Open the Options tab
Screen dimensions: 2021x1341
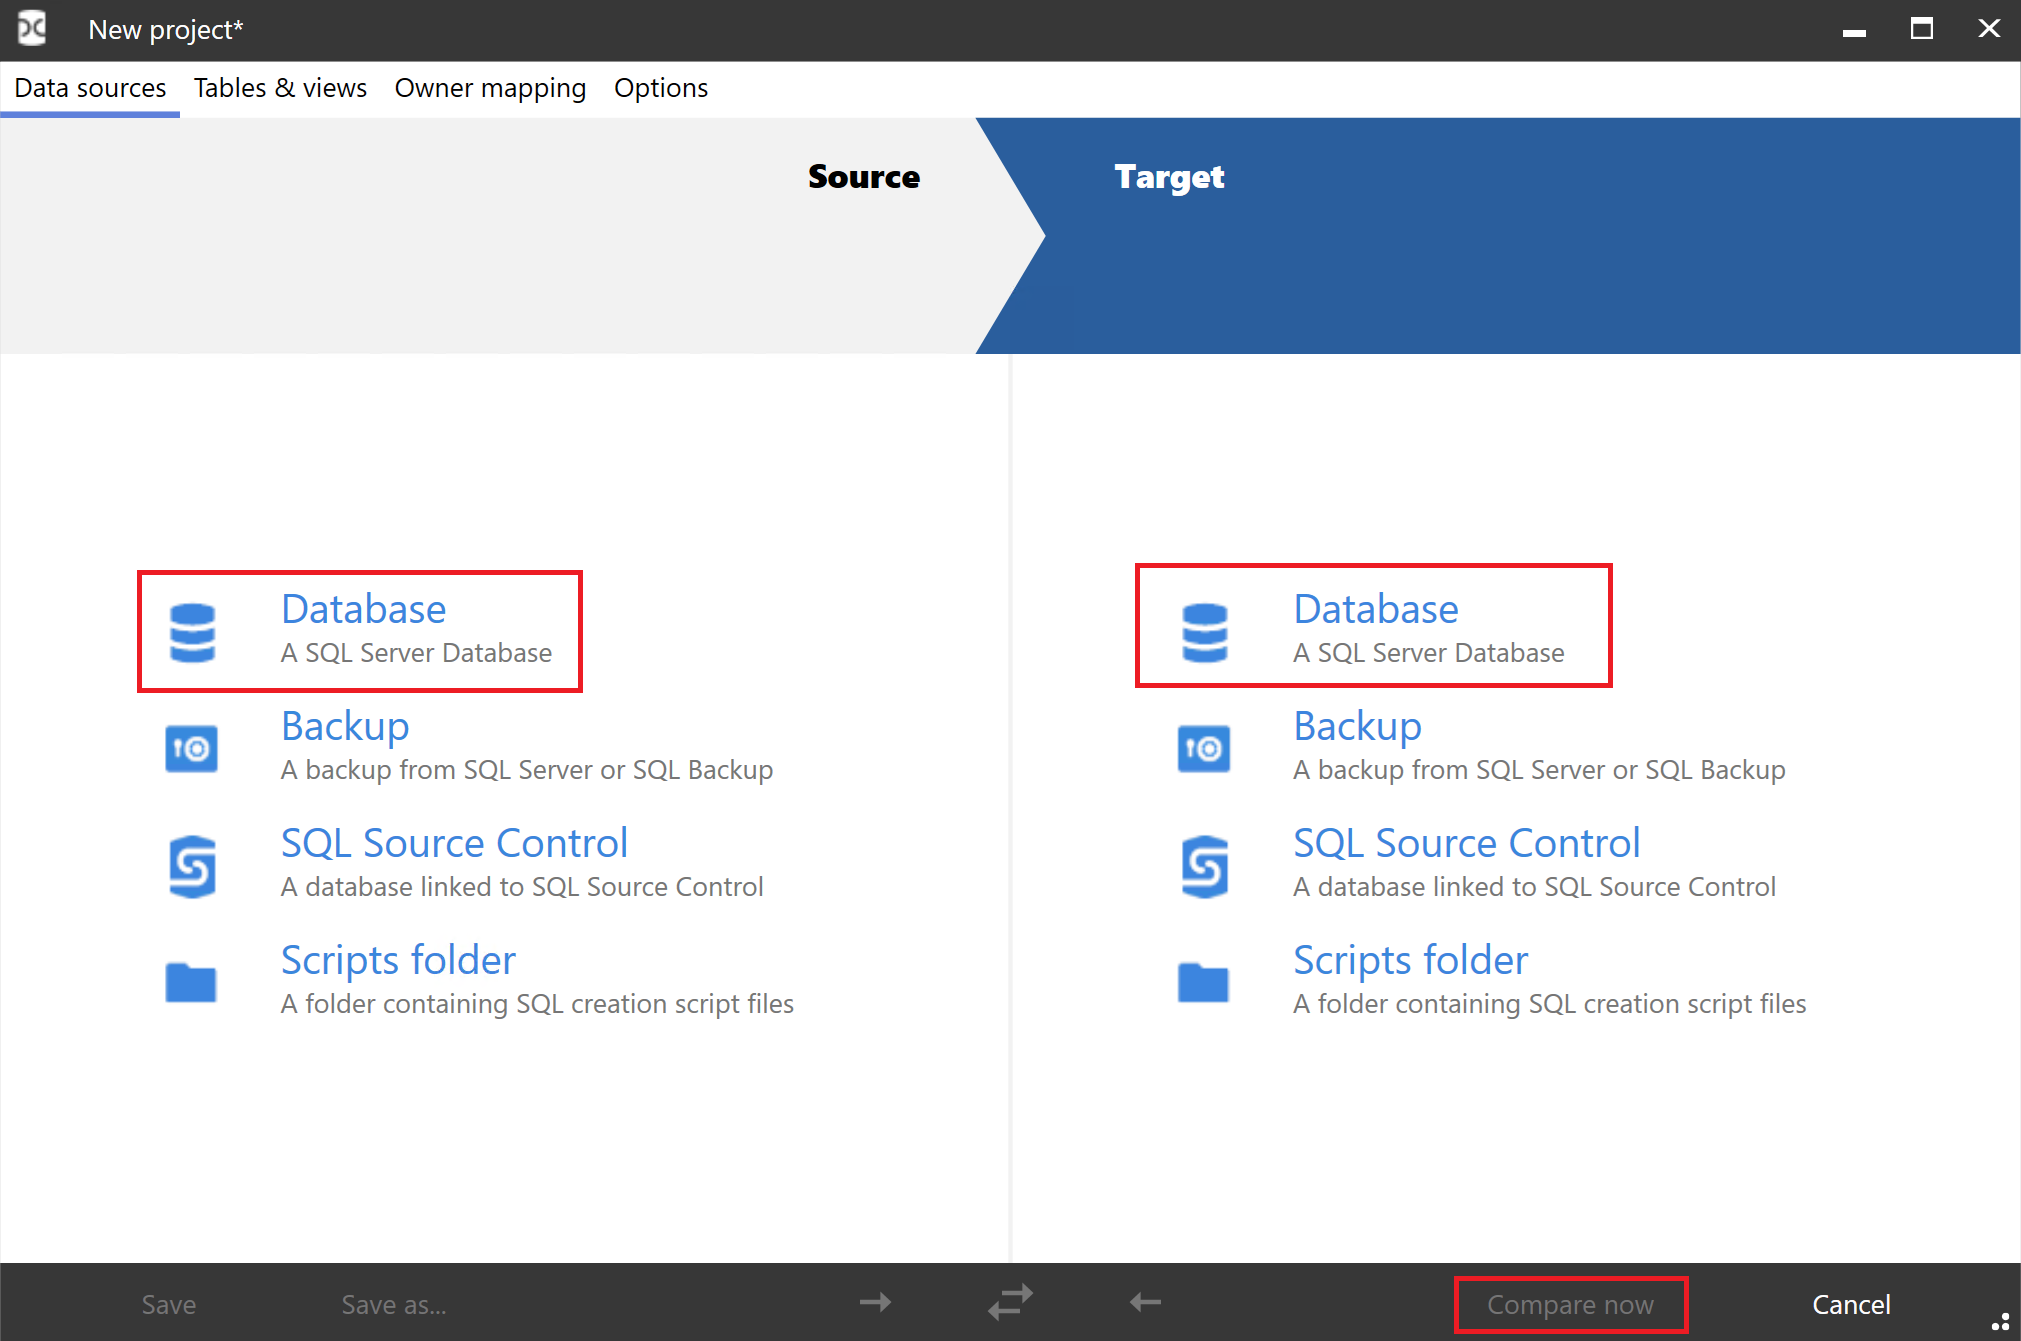click(661, 88)
